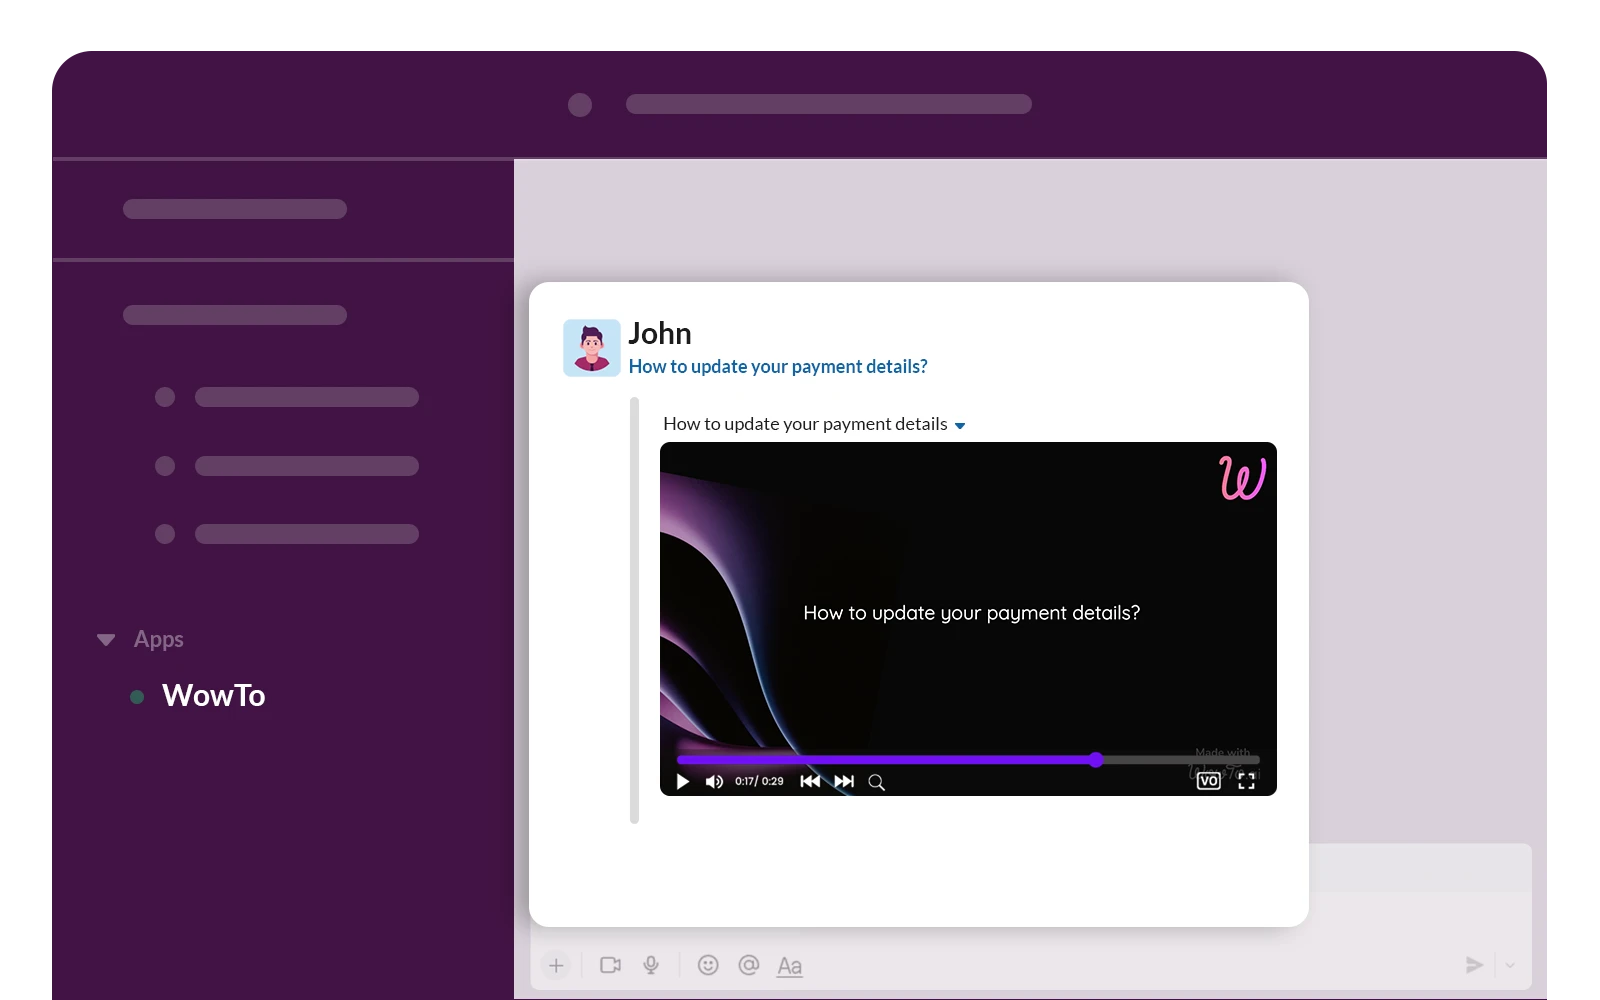Toggle fullscreen mode on the video
The width and height of the screenshot is (1600, 1000).
point(1247,781)
